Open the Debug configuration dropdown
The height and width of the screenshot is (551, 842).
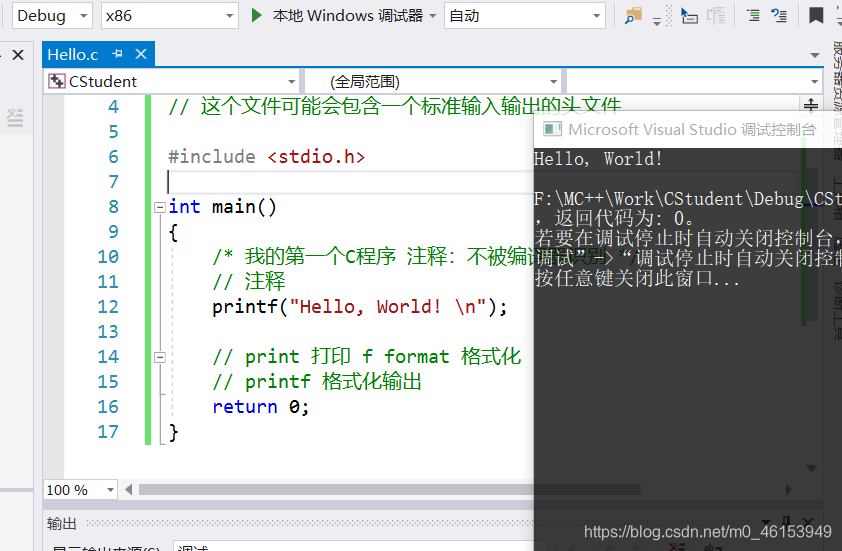tap(52, 16)
